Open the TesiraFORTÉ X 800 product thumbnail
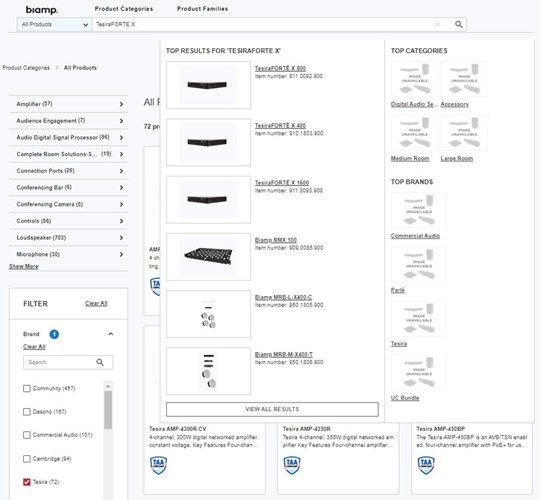Image resolution: width=540 pixels, height=500 pixels. tap(208, 85)
